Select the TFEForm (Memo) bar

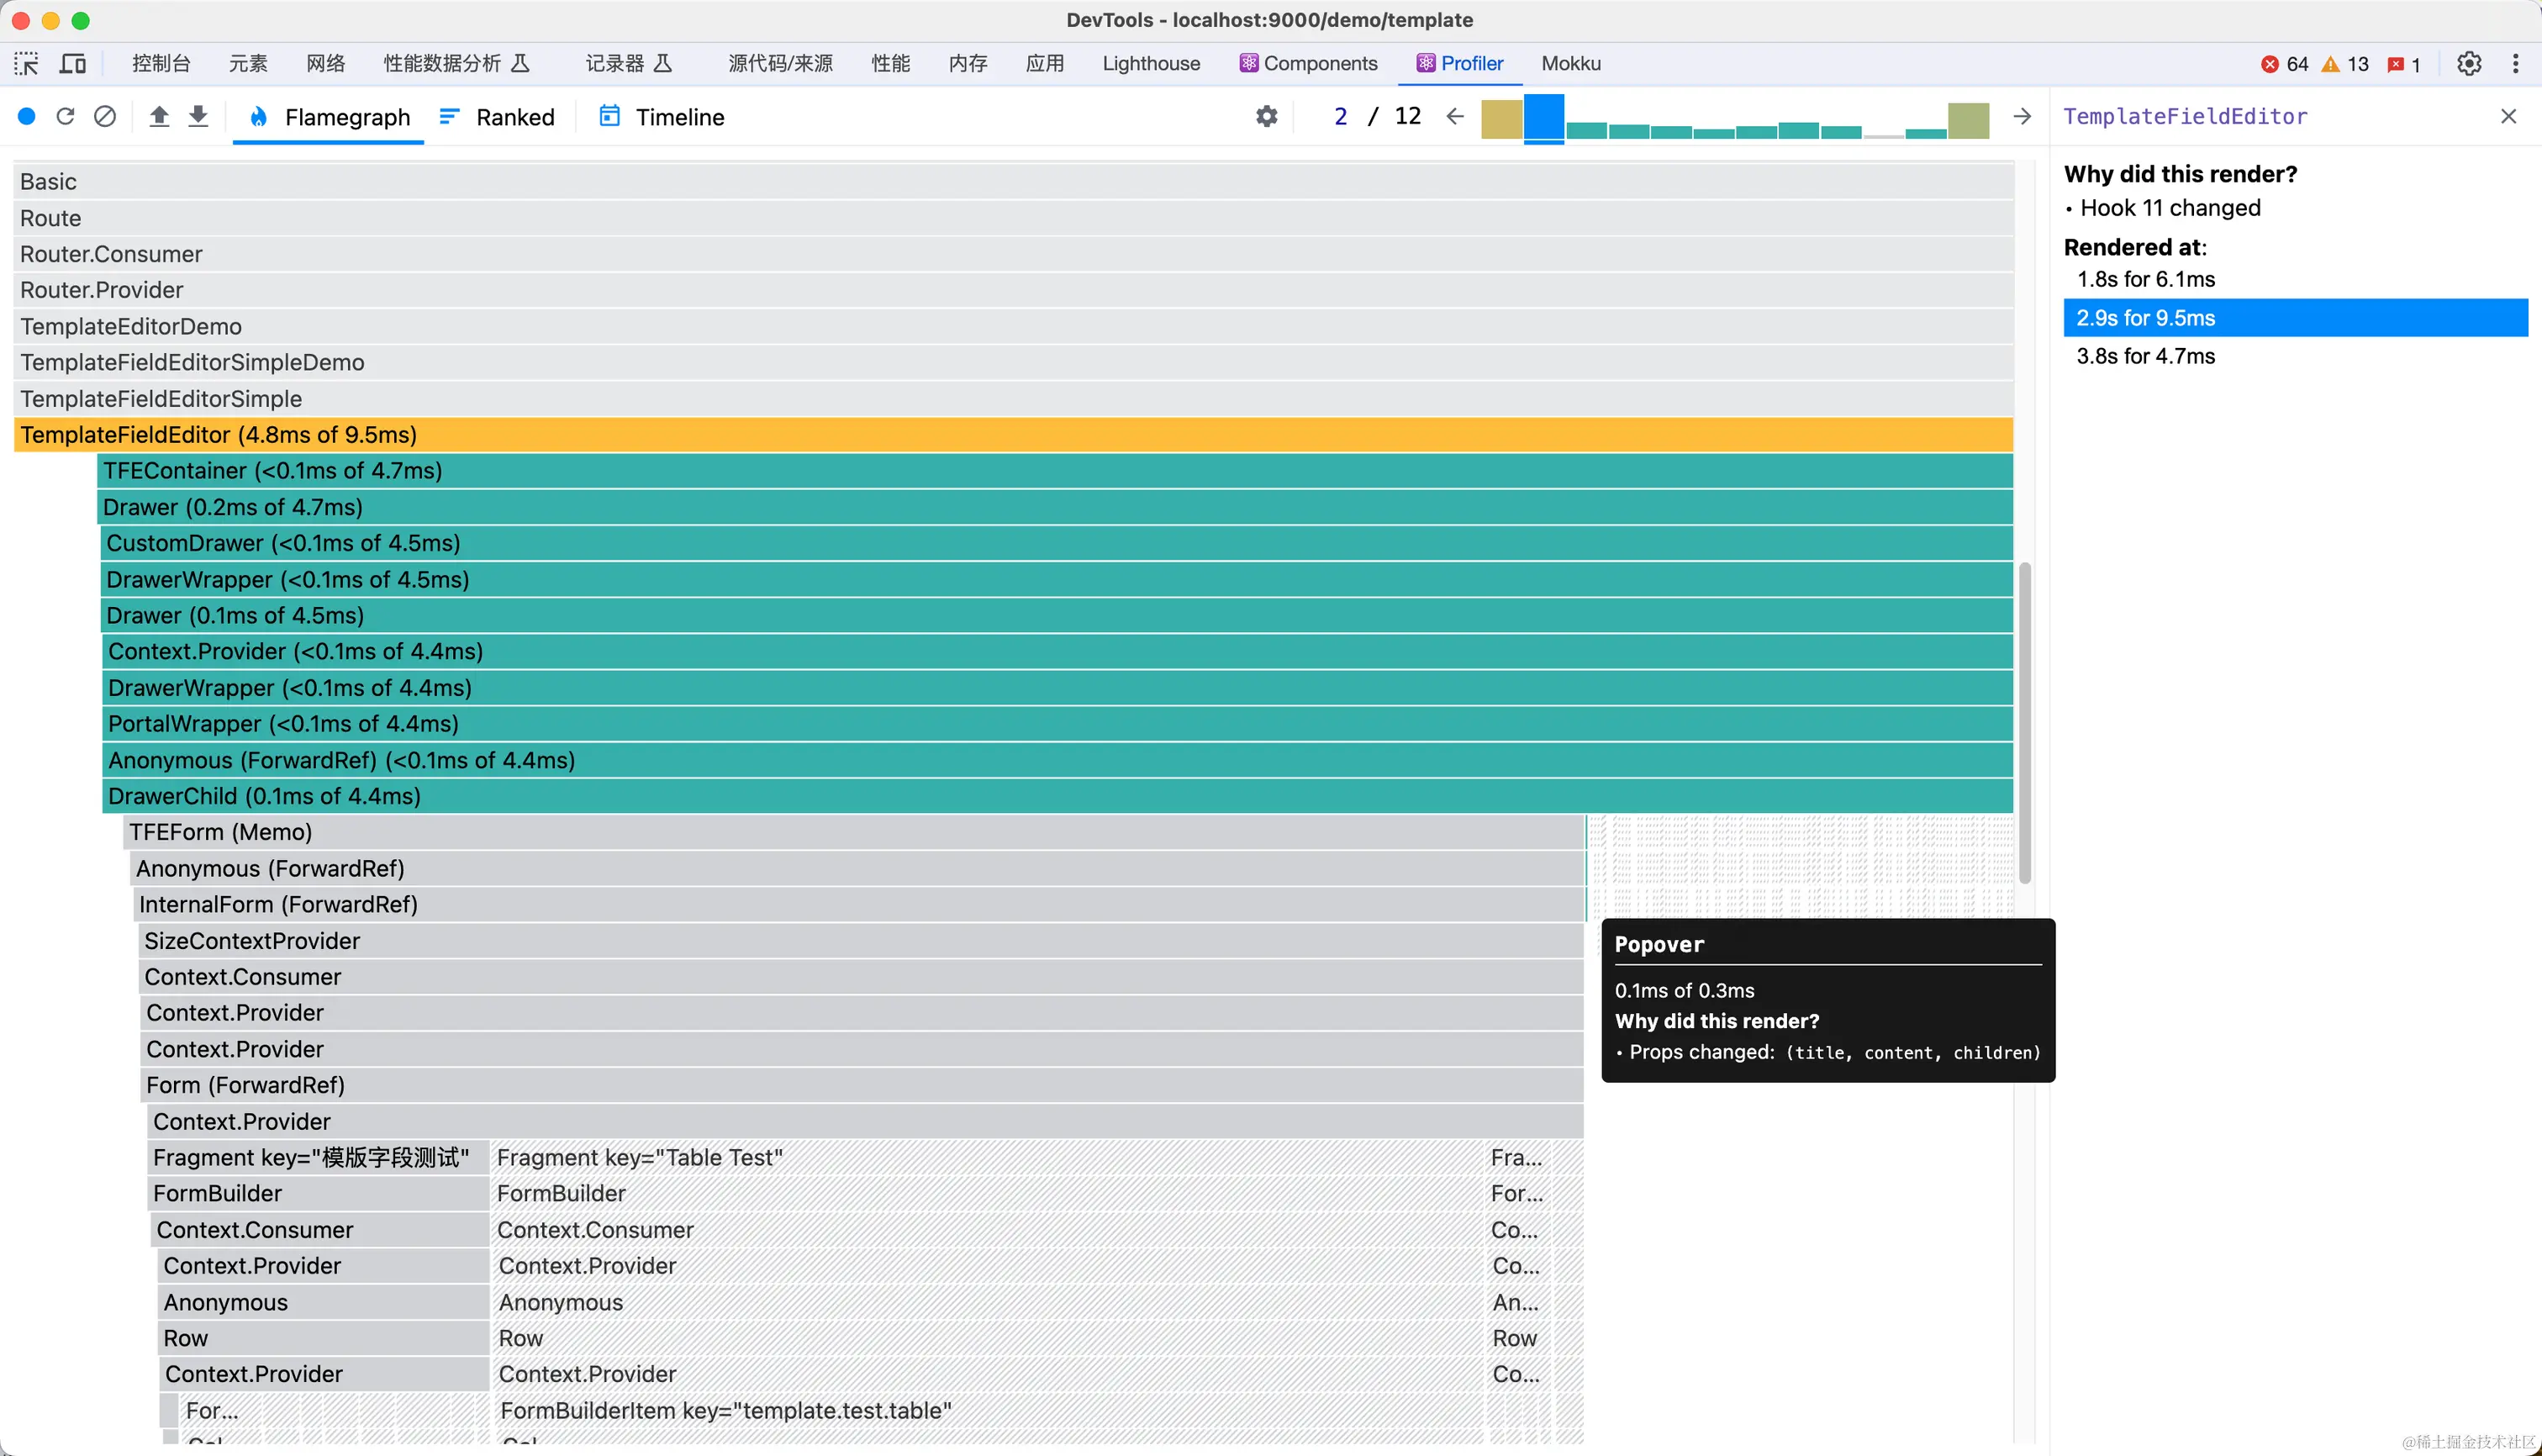[x=854, y=832]
